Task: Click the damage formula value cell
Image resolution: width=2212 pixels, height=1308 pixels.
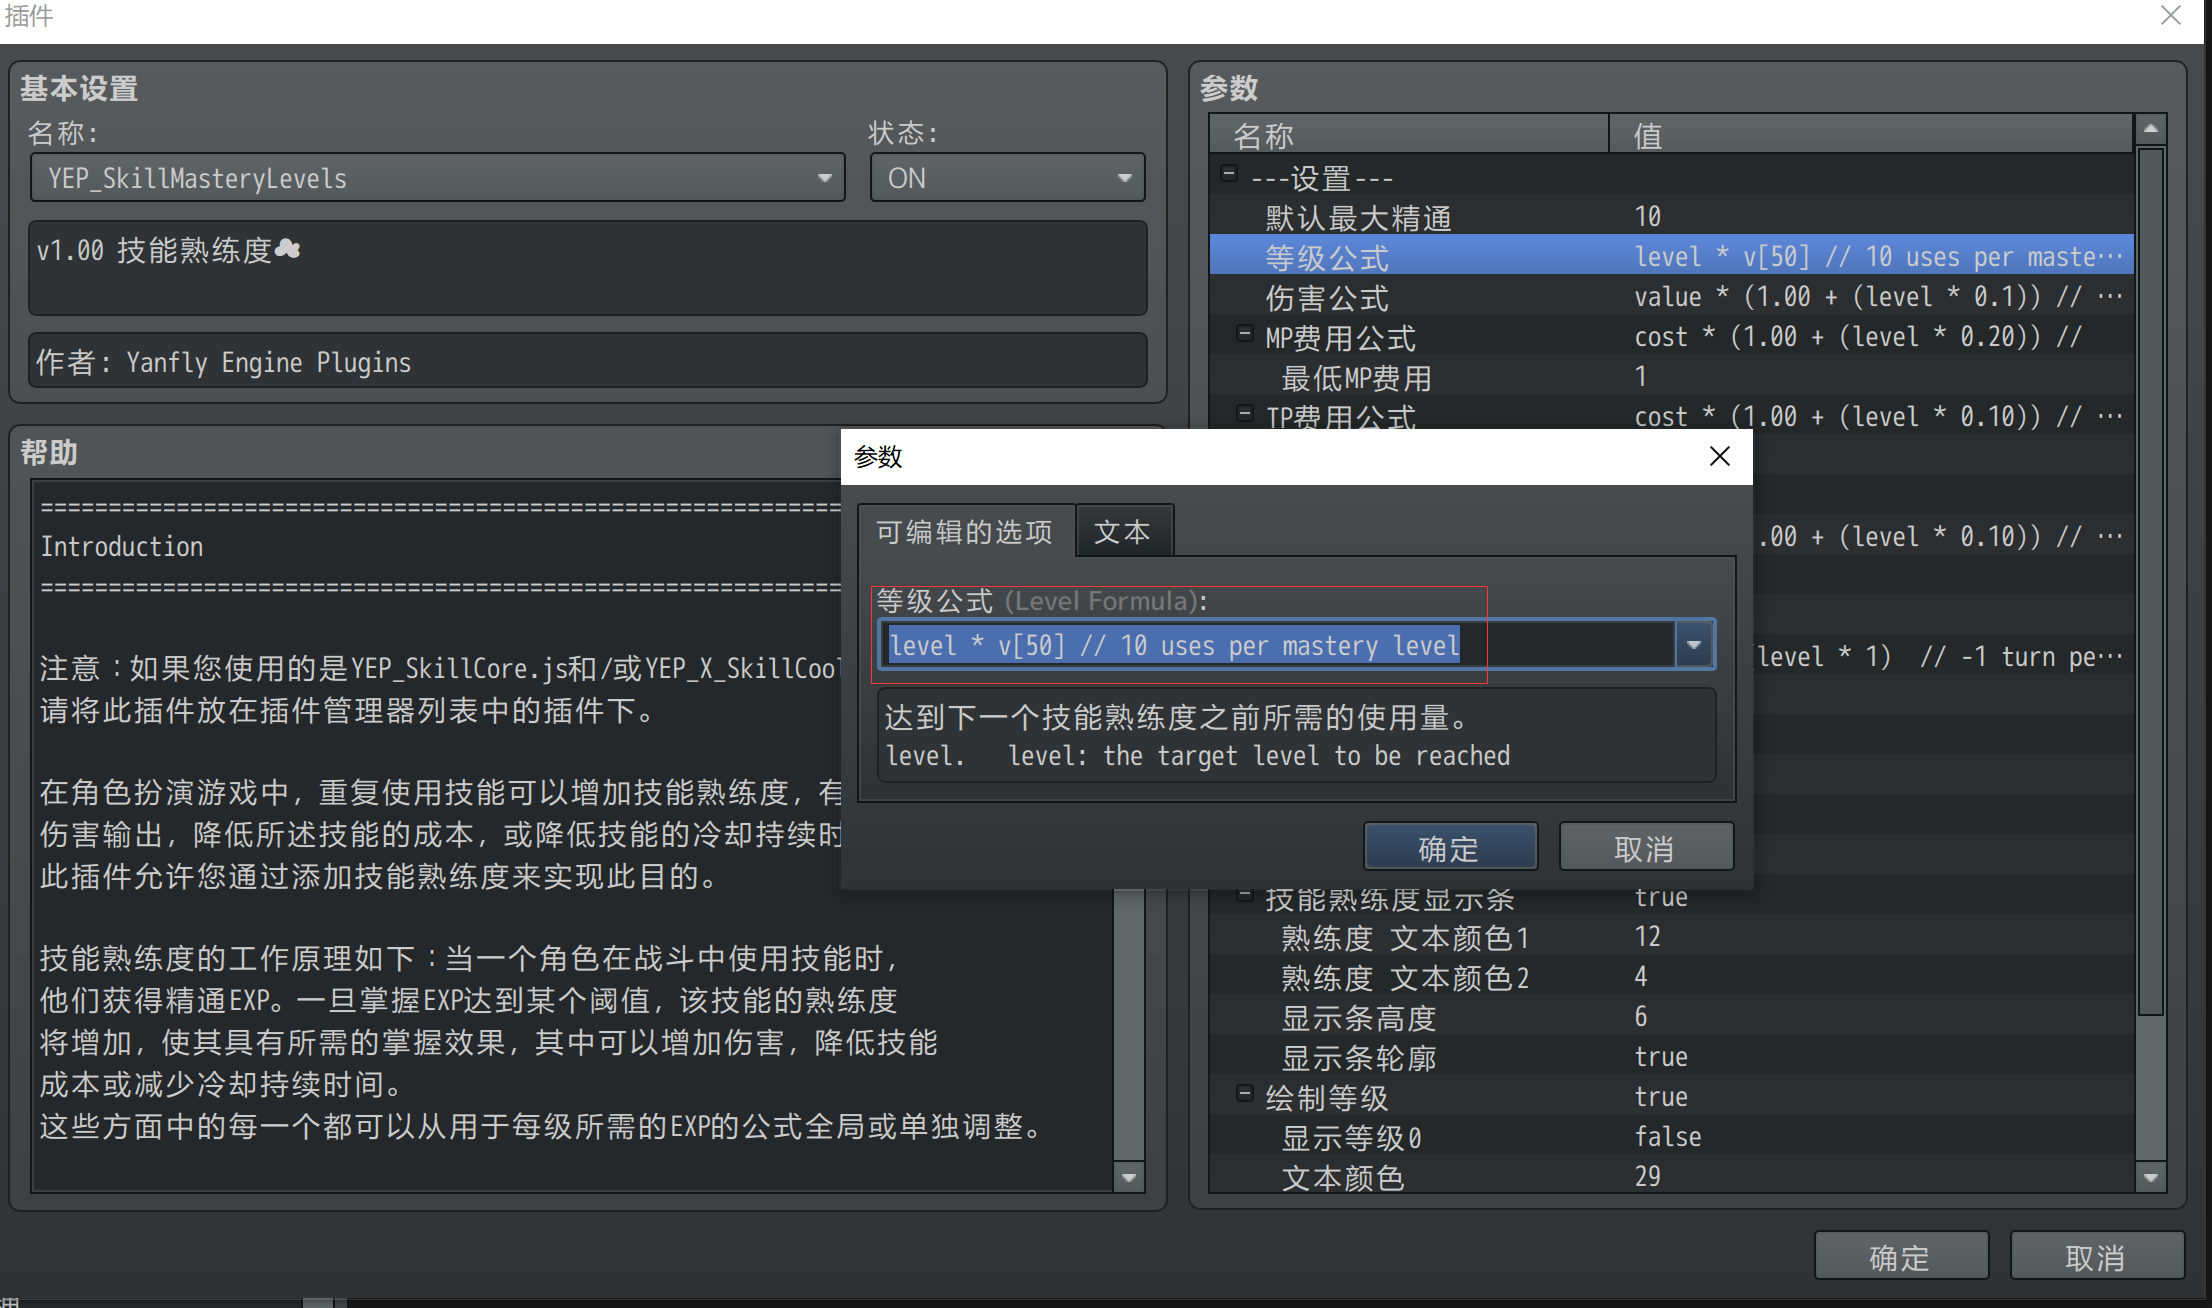Action: point(1877,297)
